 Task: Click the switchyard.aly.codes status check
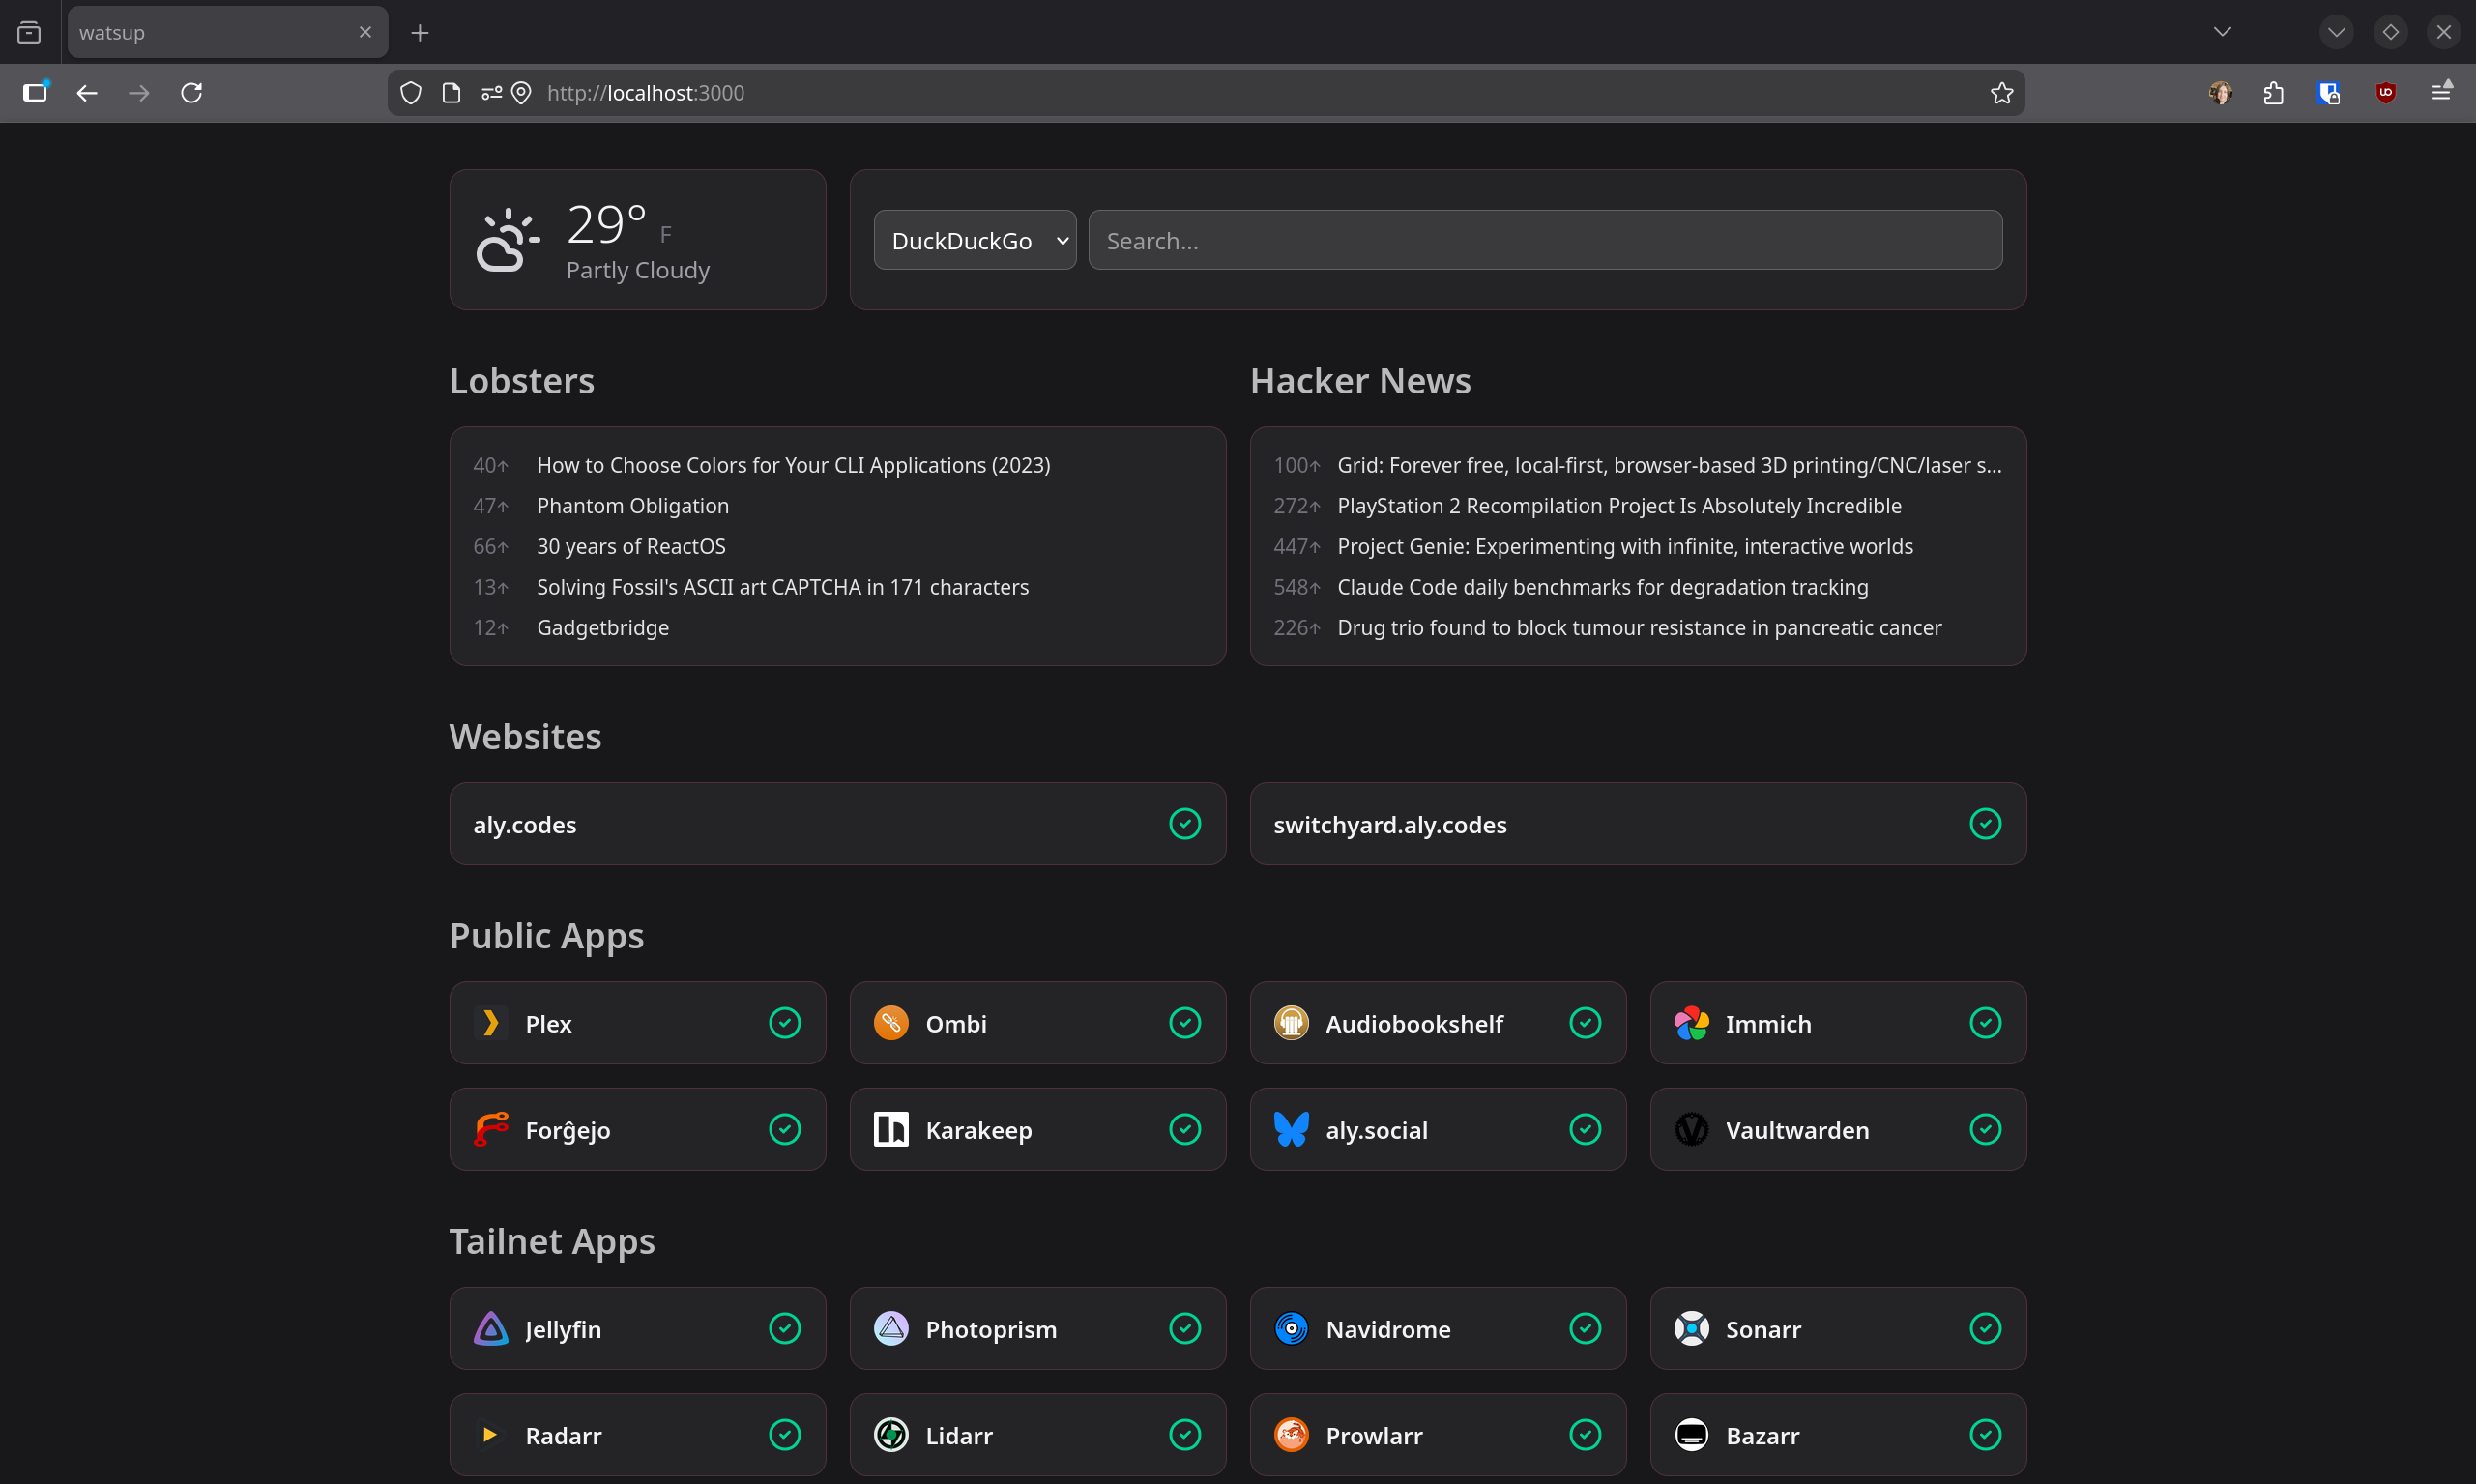(1985, 824)
